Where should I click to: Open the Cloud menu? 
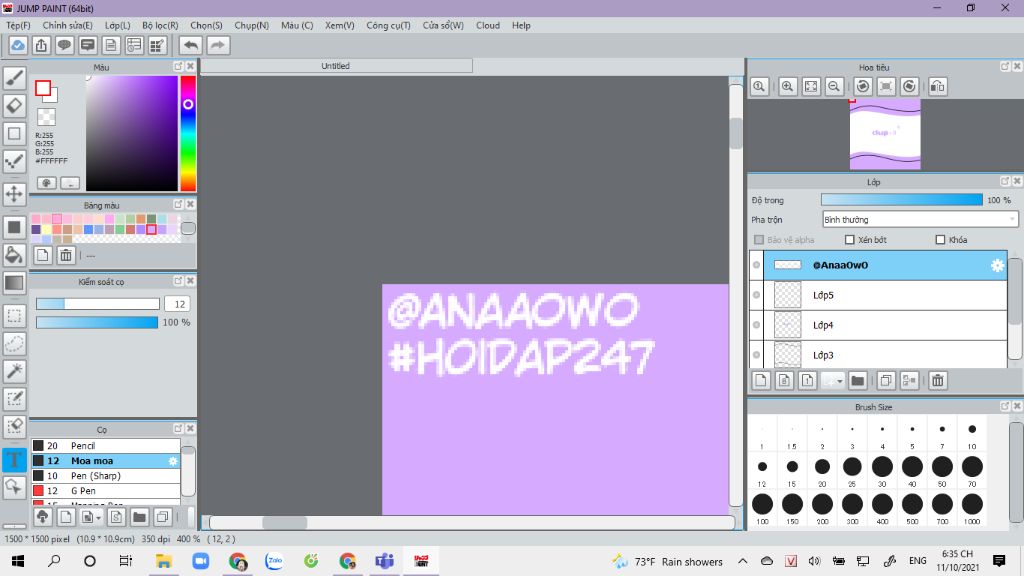pyautogui.click(x=488, y=25)
